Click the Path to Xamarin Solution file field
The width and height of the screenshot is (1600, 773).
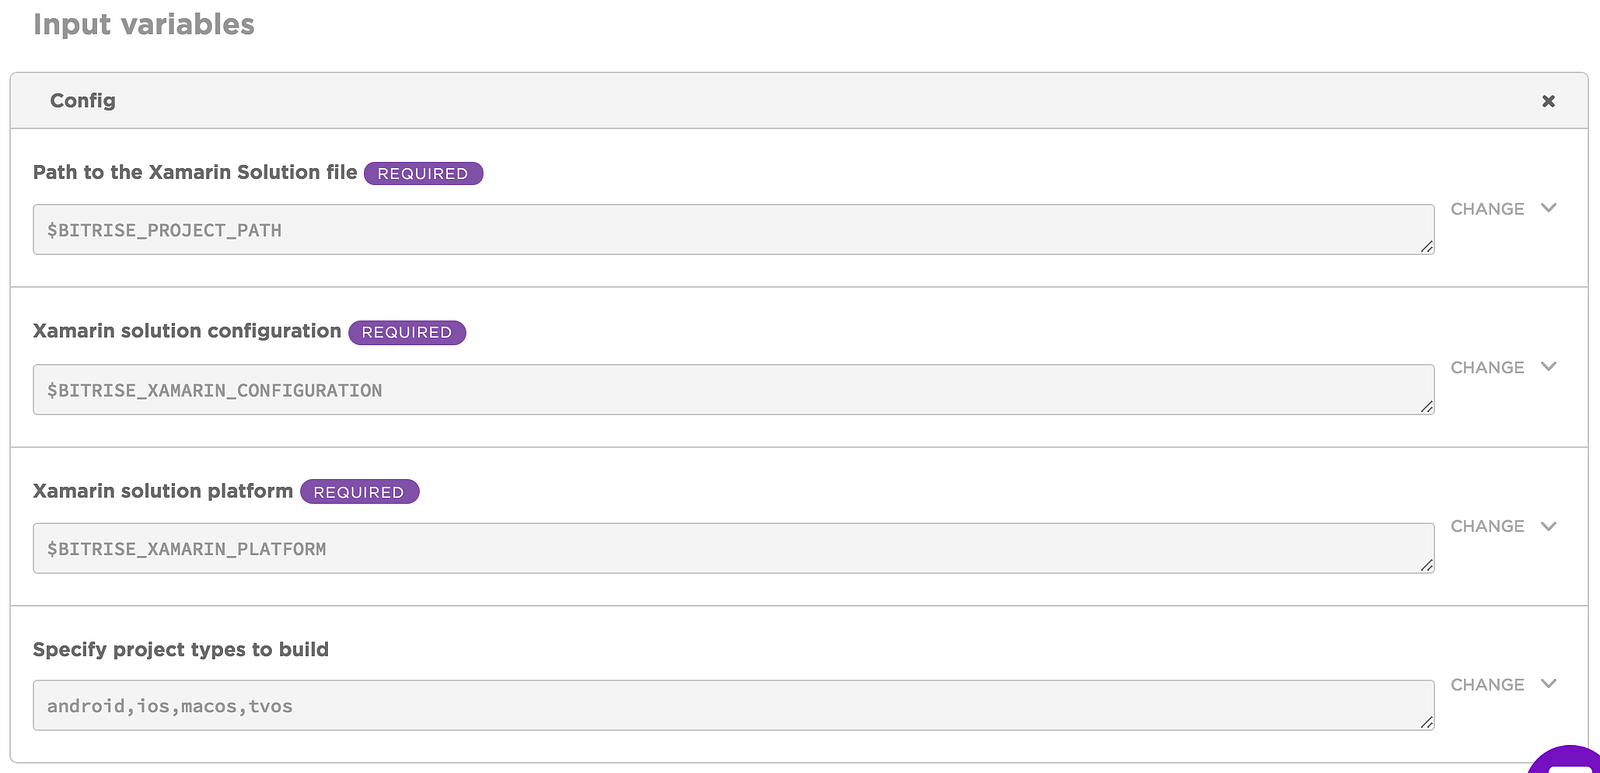tap(733, 230)
